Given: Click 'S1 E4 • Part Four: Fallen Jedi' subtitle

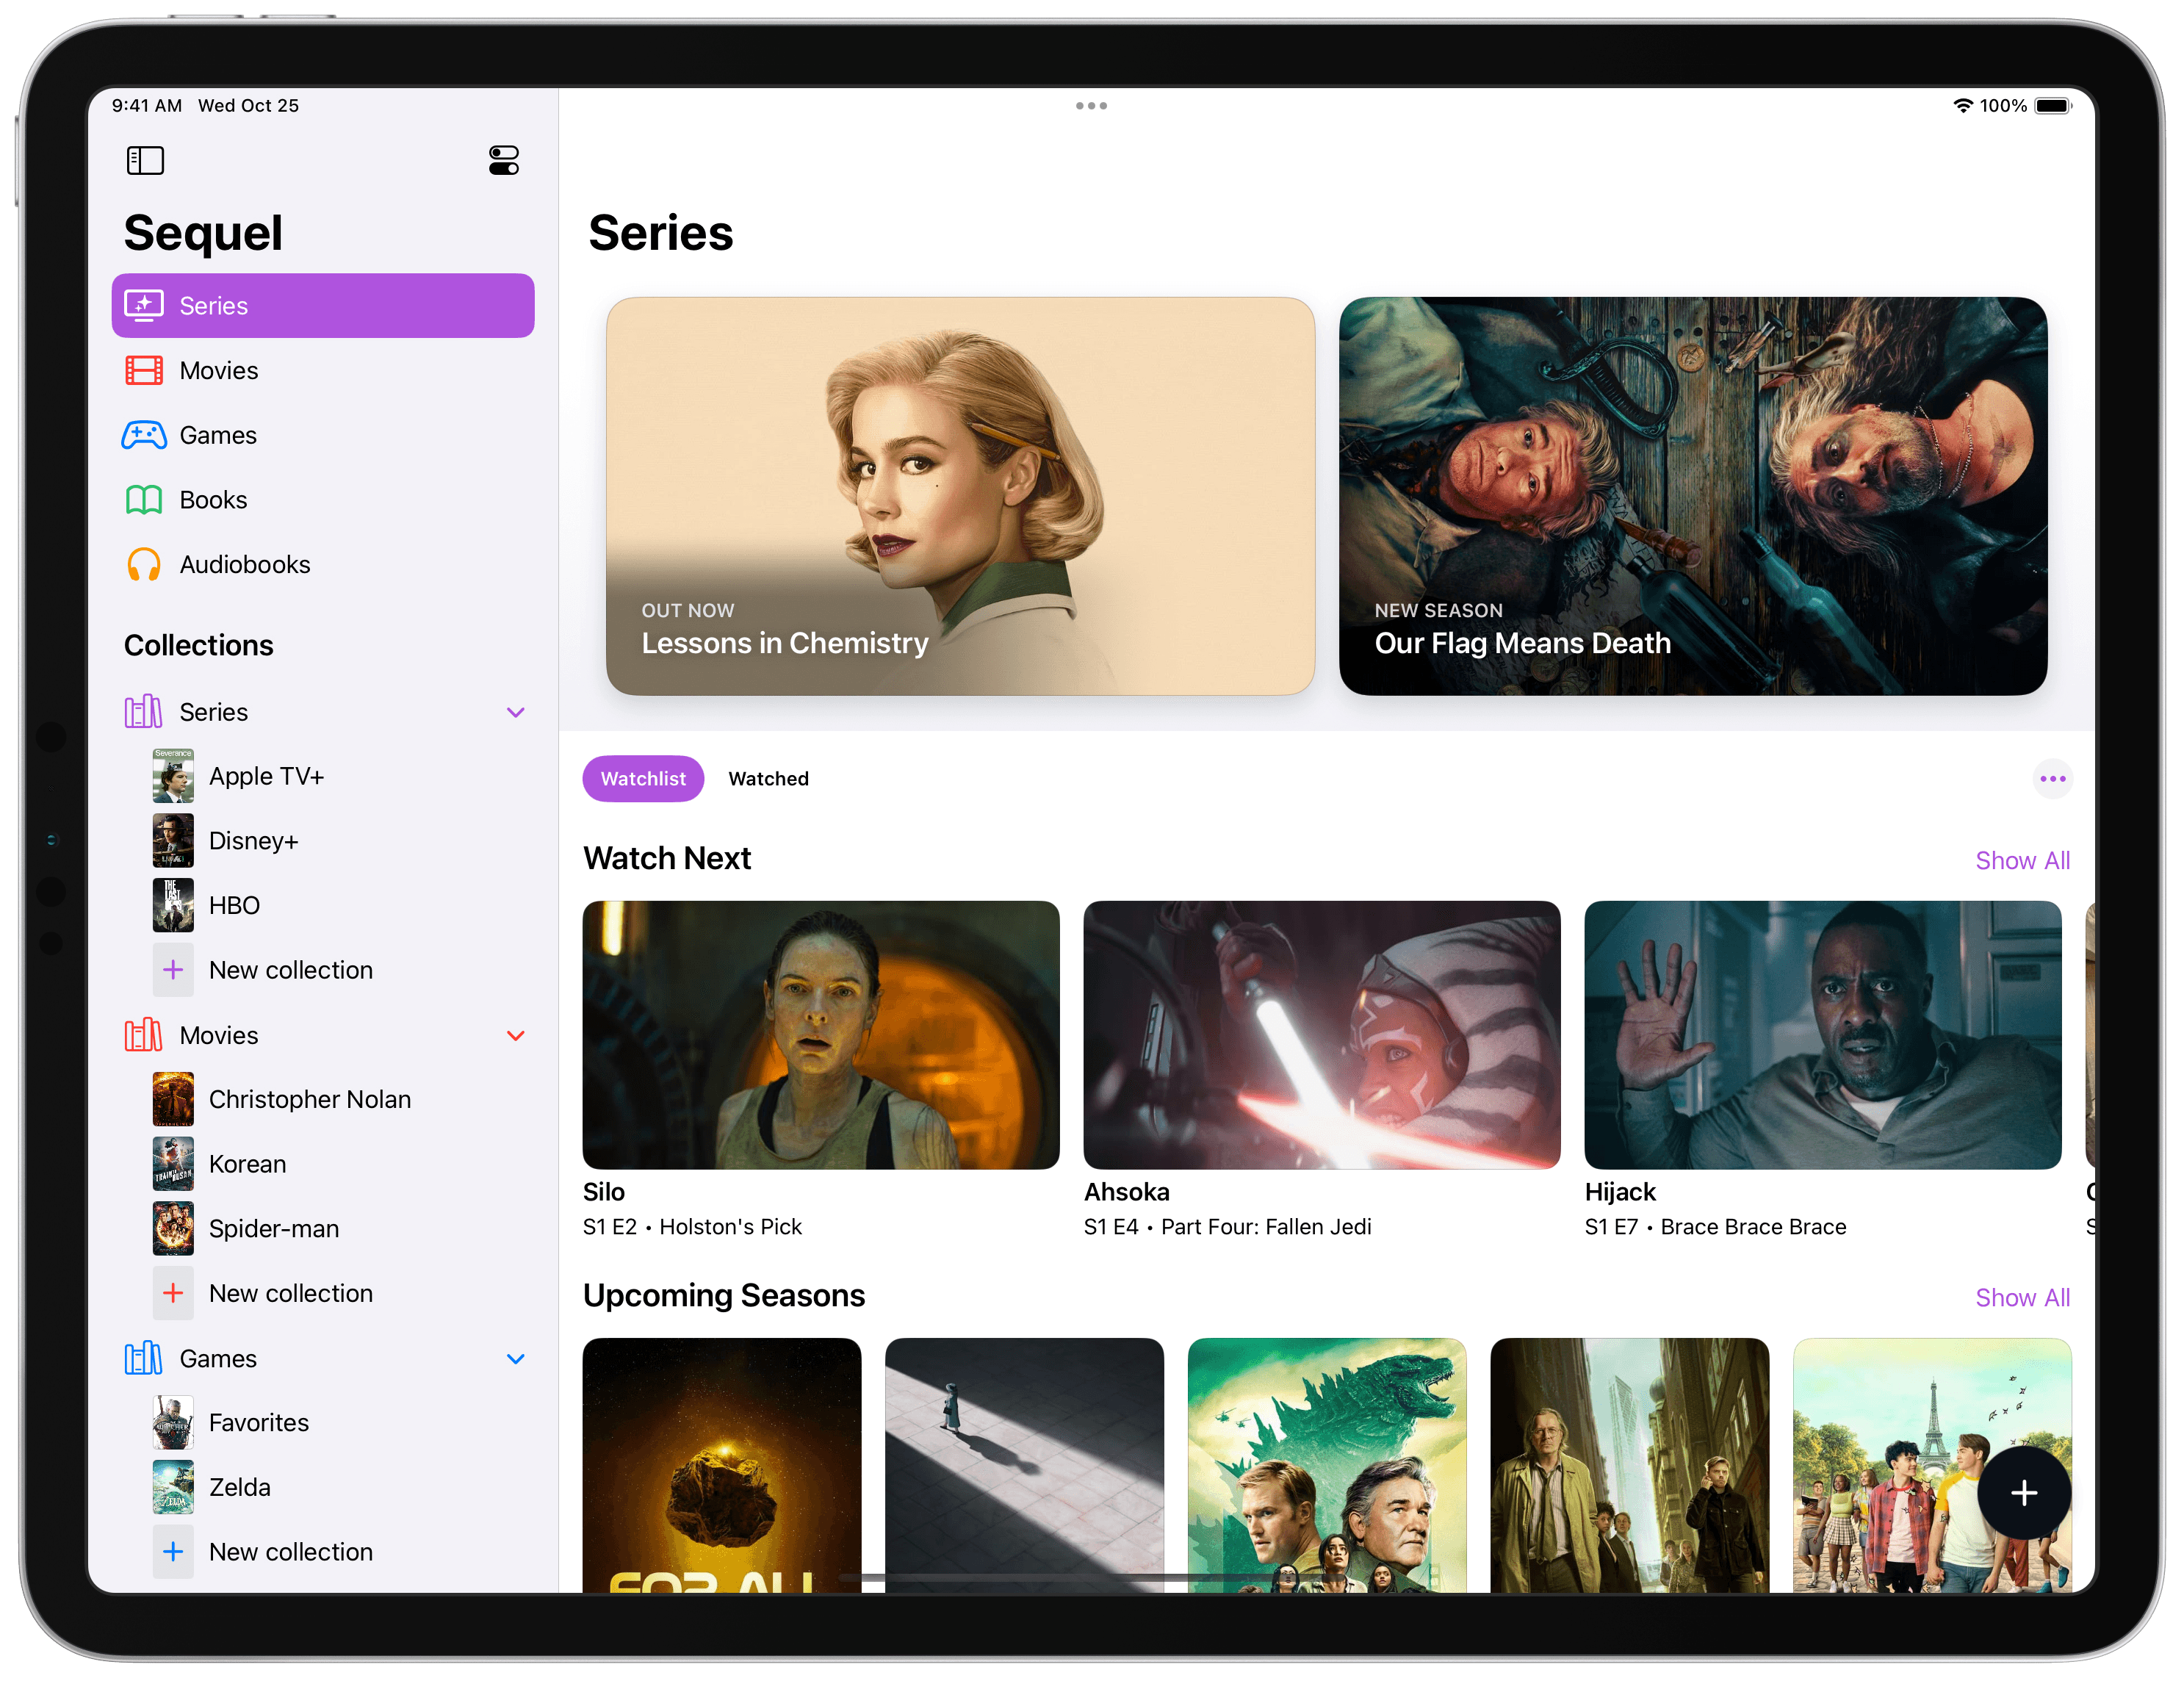Looking at the screenshot, I should click(x=1228, y=1227).
